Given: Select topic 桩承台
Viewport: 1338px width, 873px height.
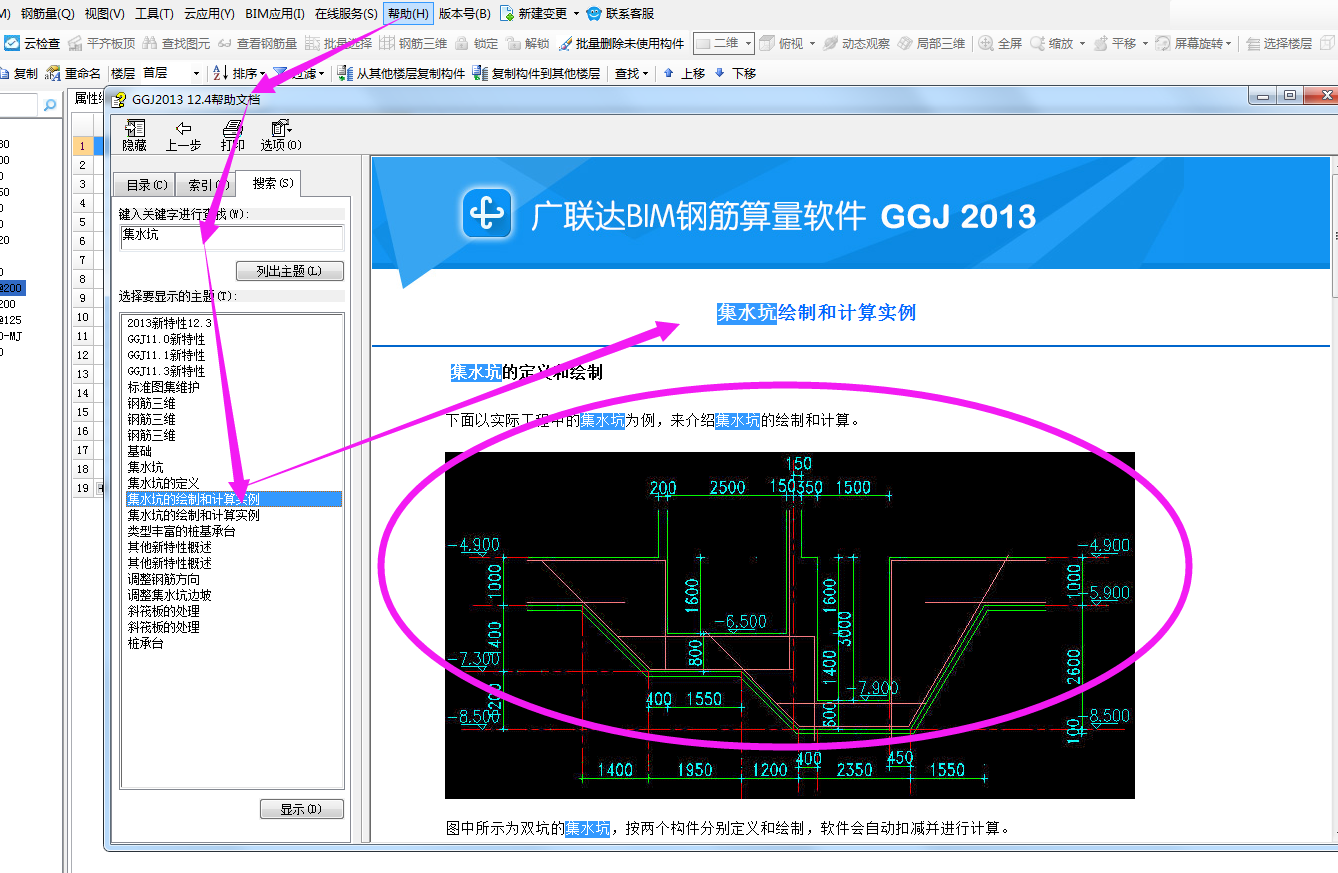Looking at the screenshot, I should point(145,643).
